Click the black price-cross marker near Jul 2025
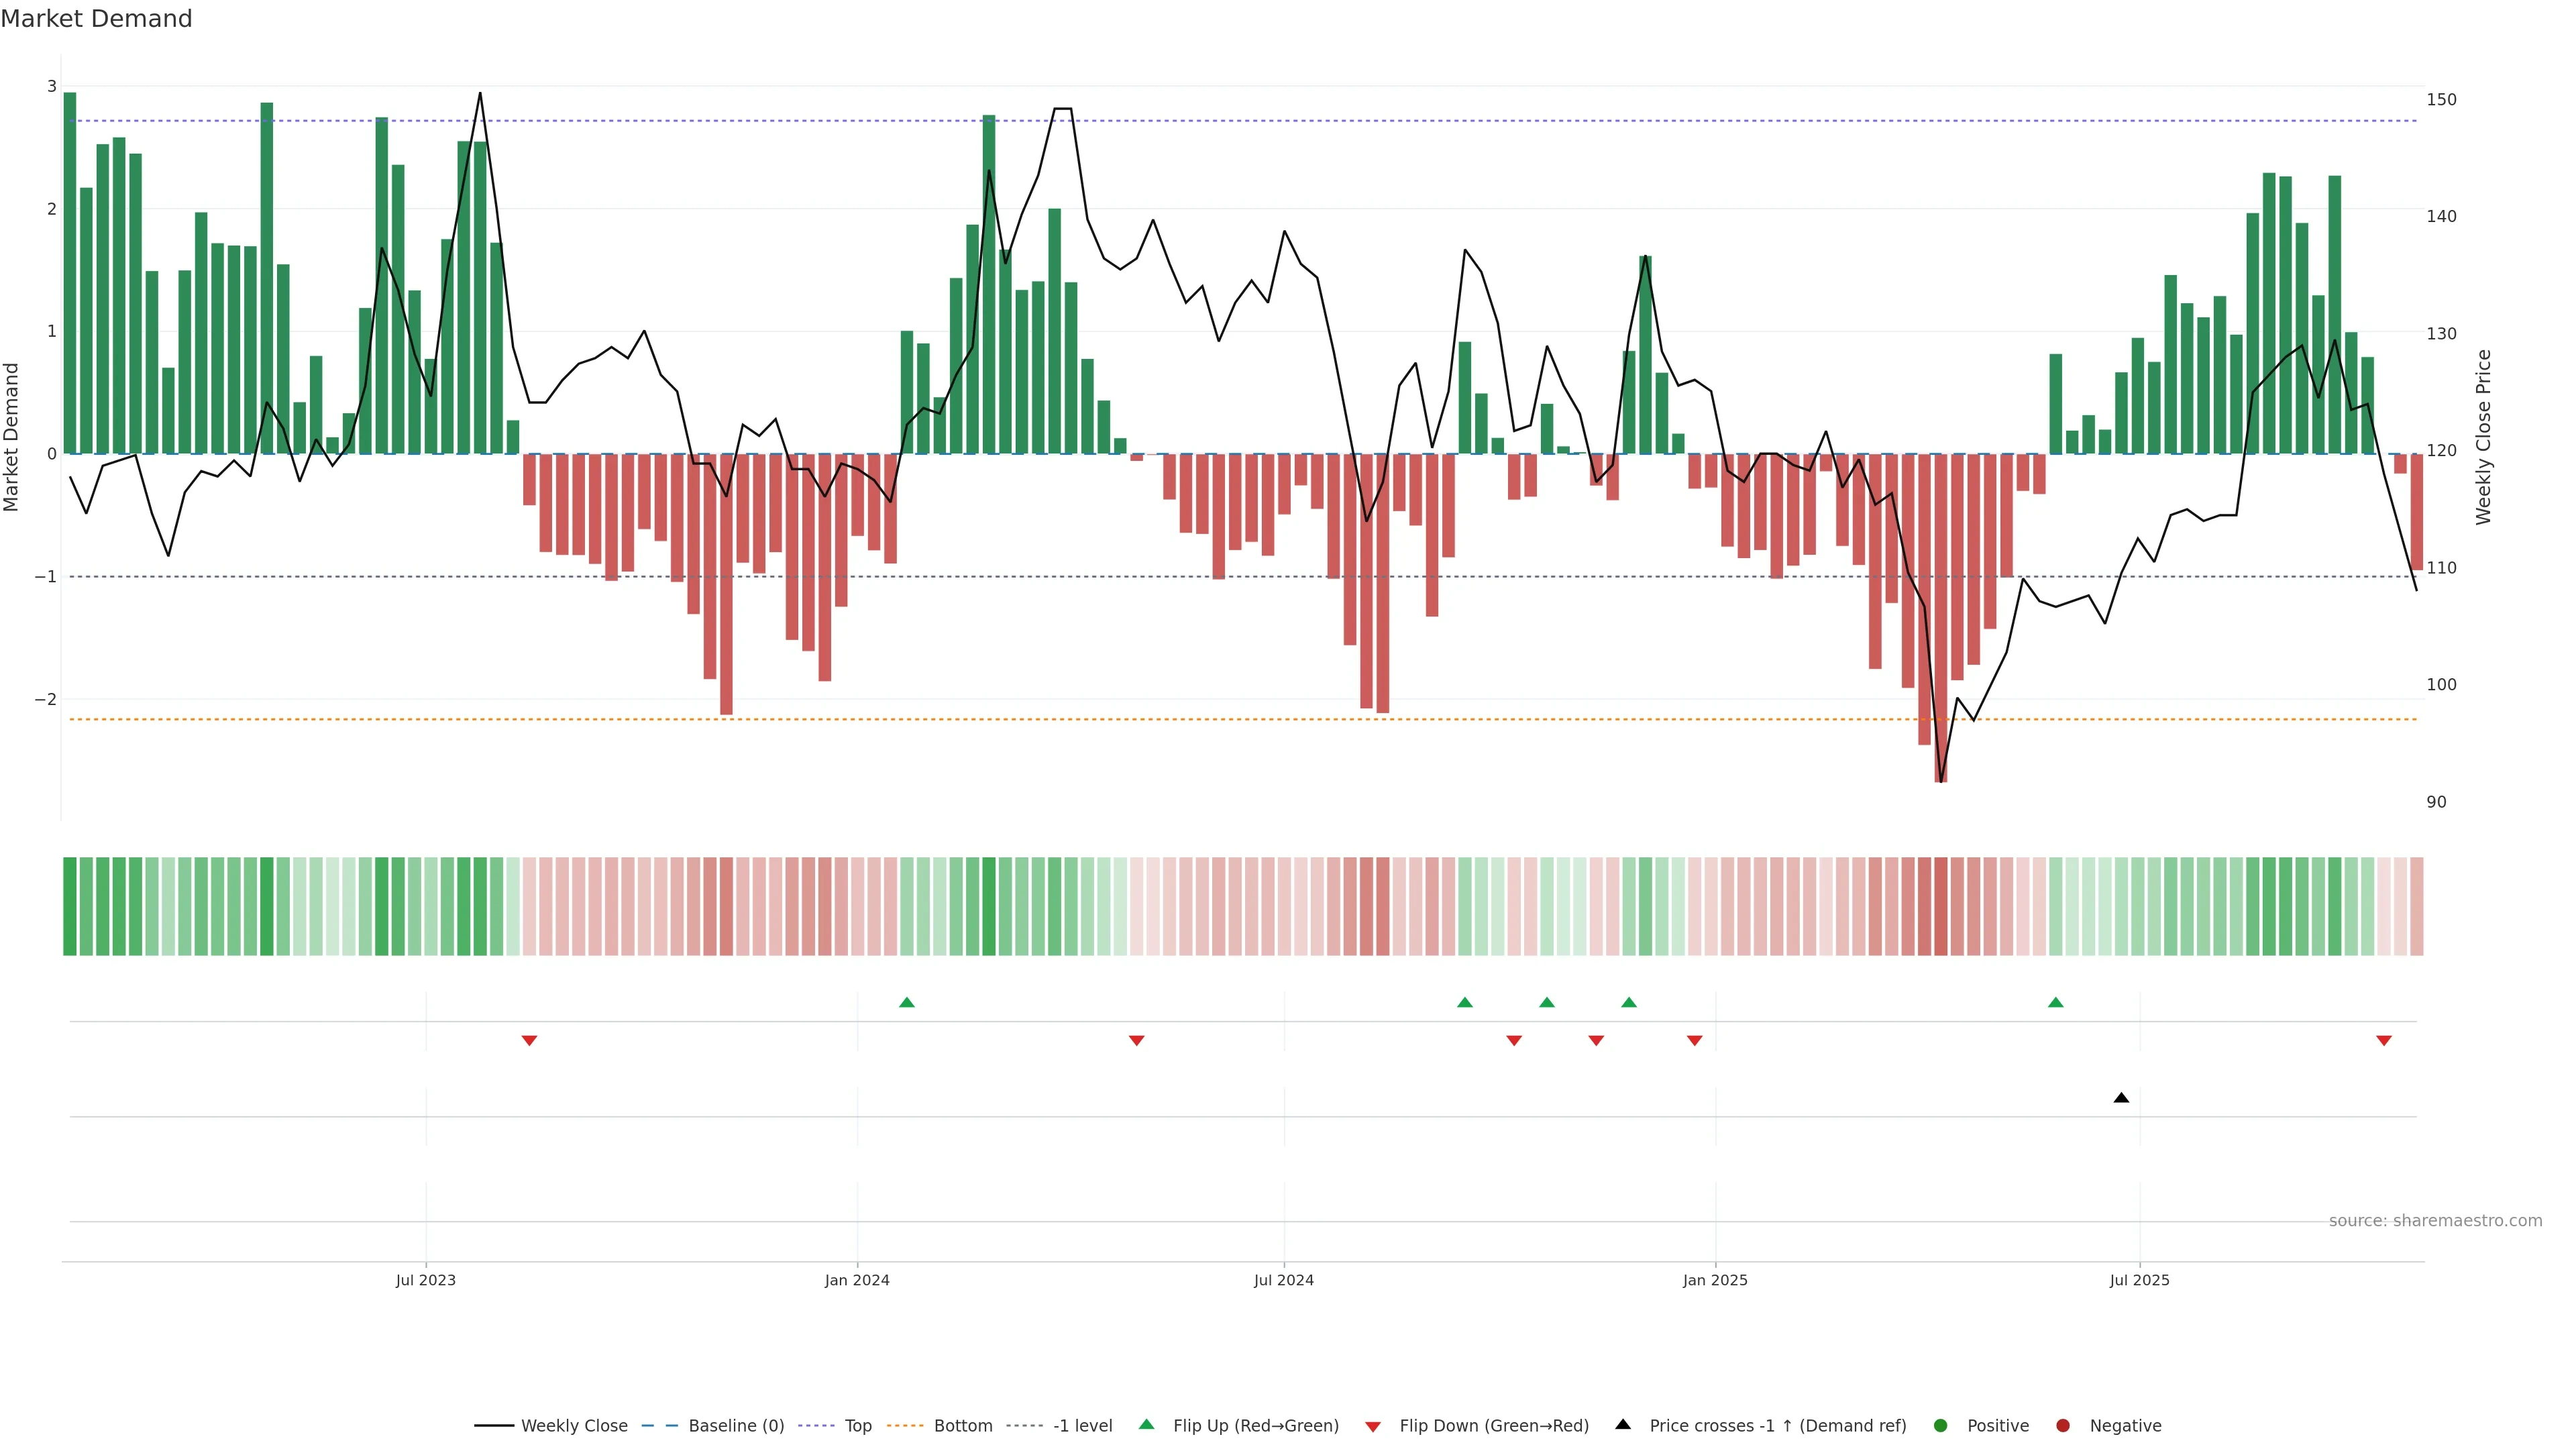This screenshot has height=1449, width=2576. point(2121,1098)
